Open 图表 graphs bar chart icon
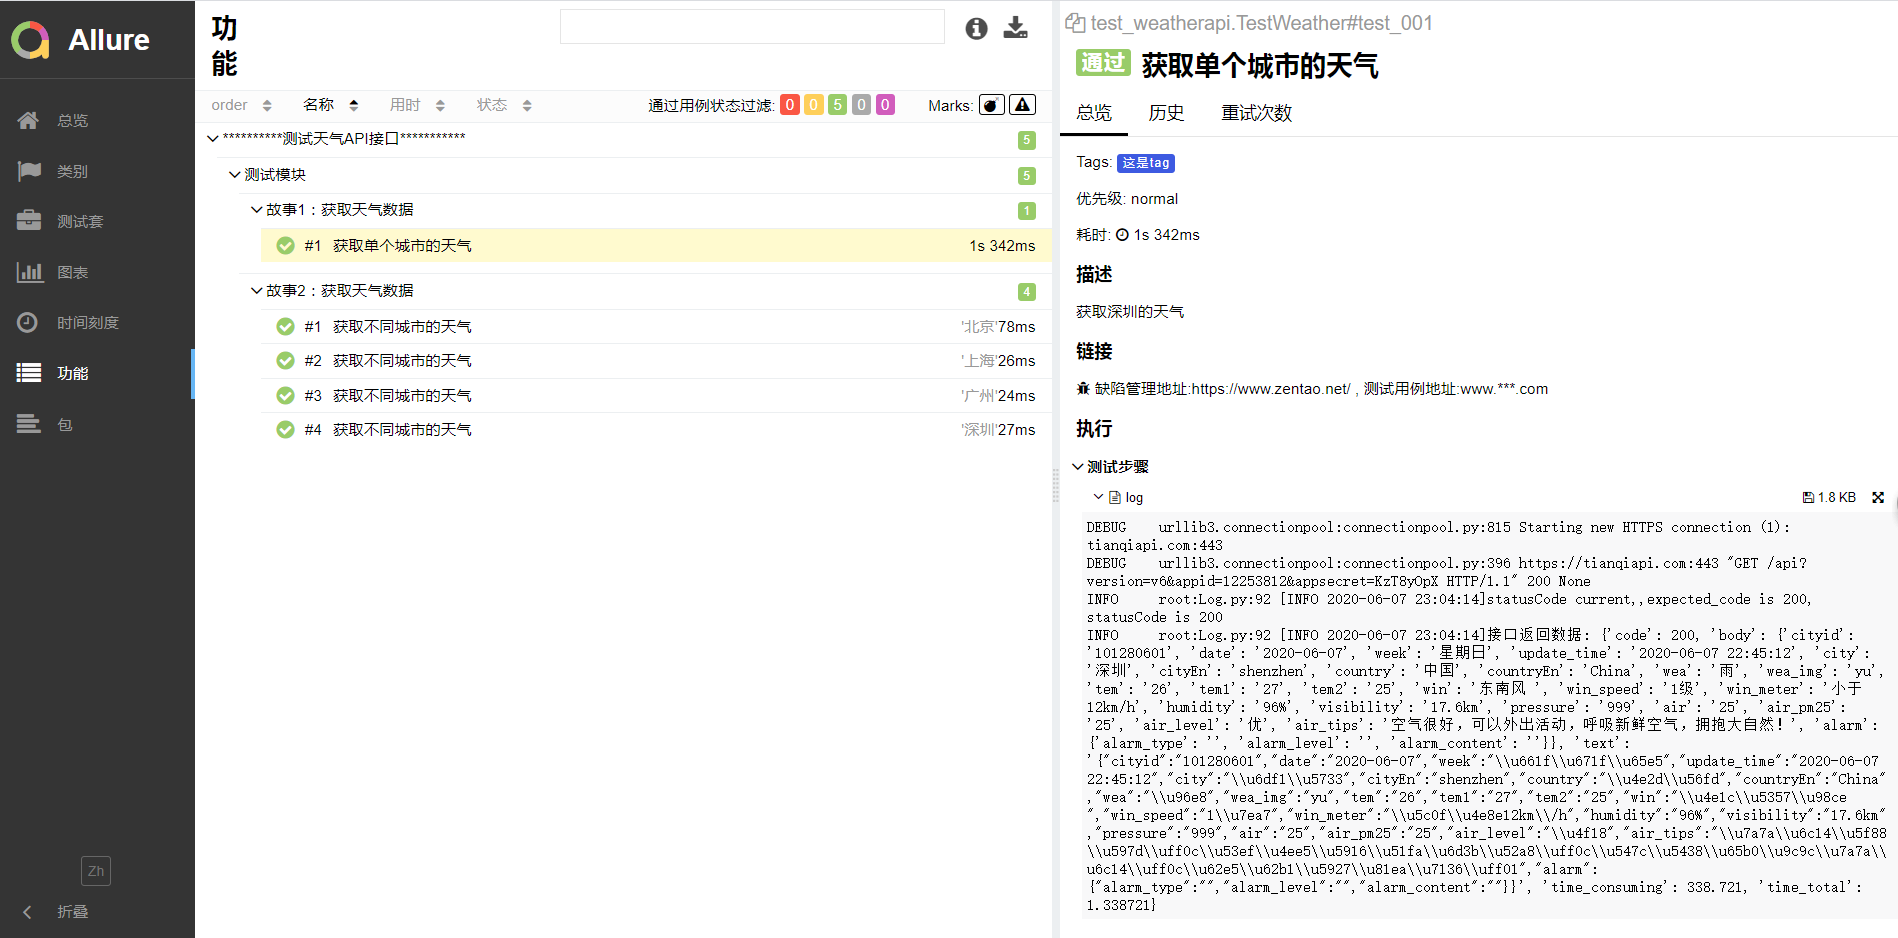Viewport: 1898px width, 938px height. tap(30, 272)
